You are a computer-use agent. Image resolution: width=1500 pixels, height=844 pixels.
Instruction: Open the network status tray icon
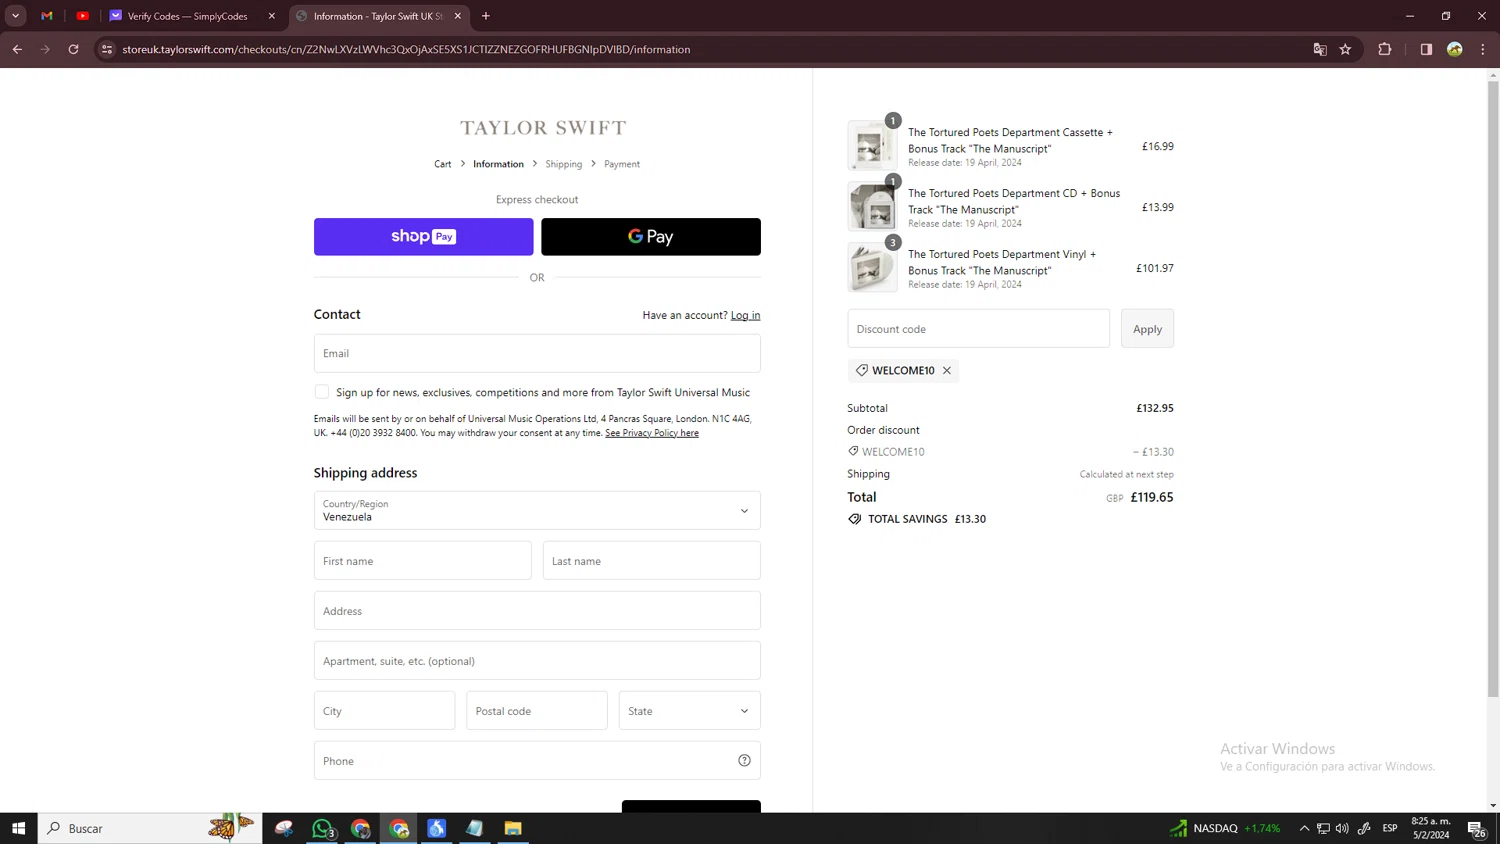pos(1323,828)
